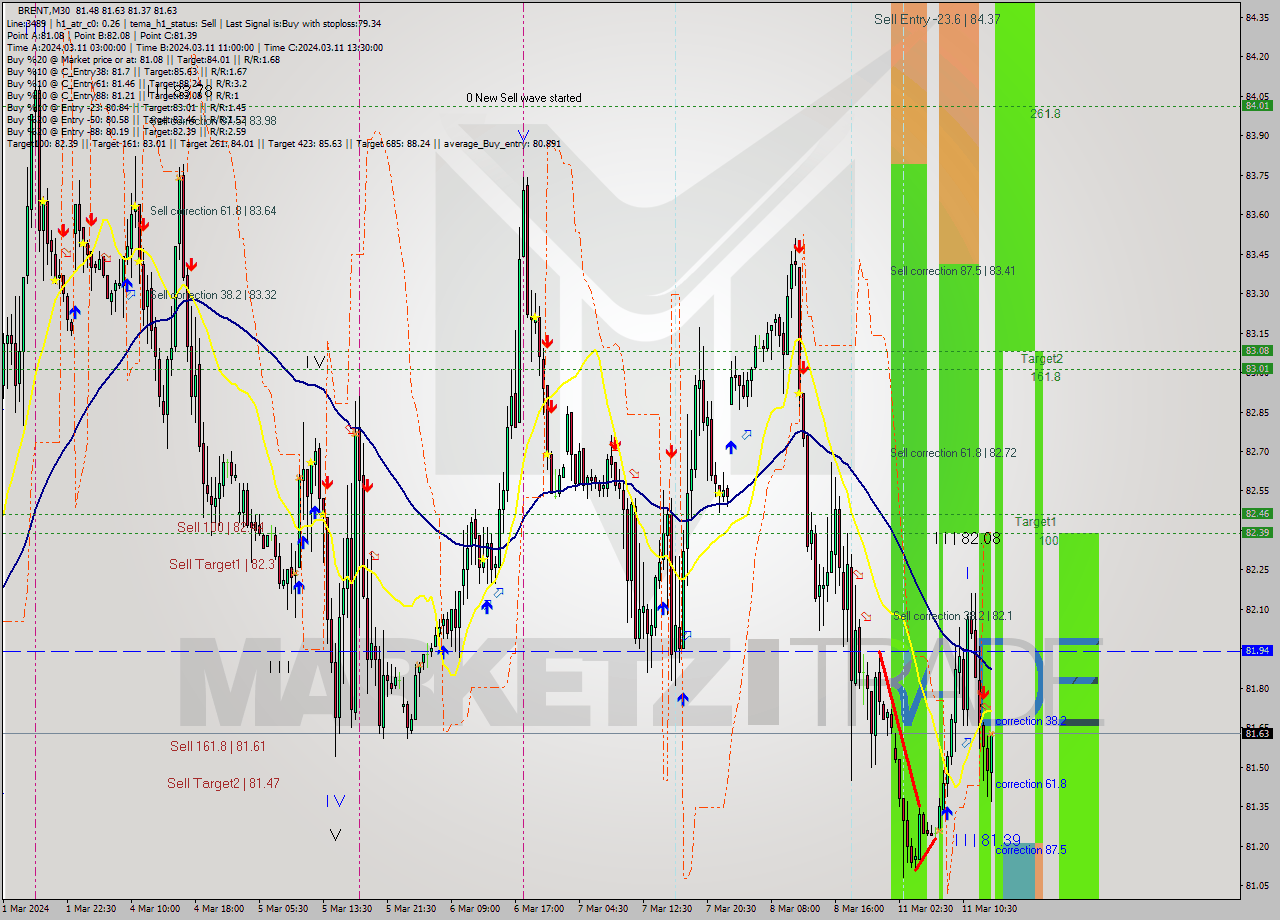This screenshot has width=1280, height=920.
Task: Click the 'Sell Target2 | 81.47' label
Action: coord(223,783)
